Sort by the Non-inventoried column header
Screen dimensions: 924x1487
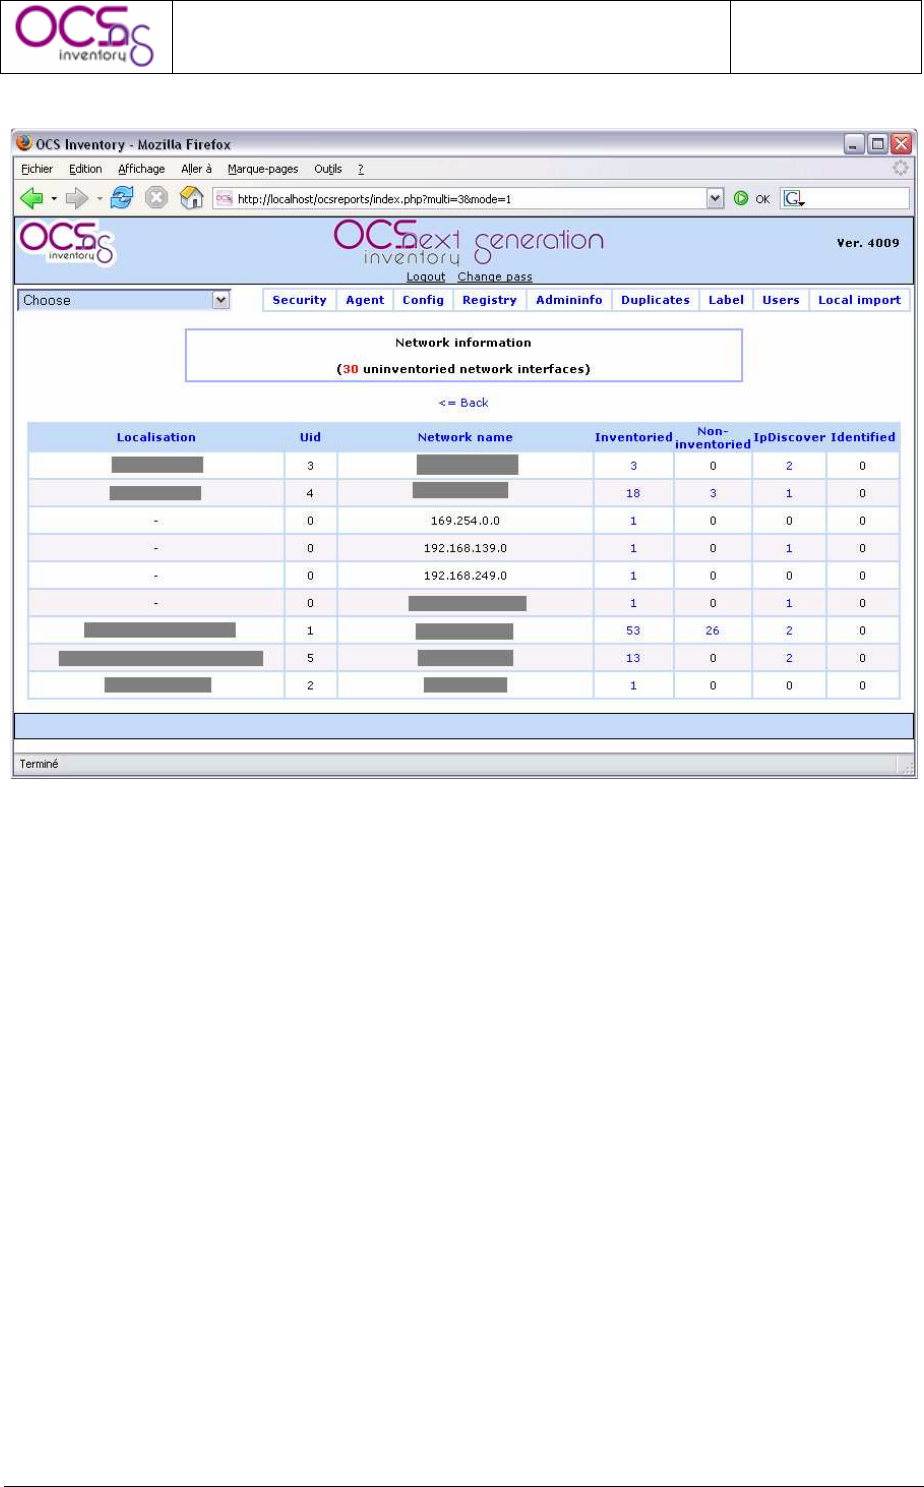click(713, 437)
